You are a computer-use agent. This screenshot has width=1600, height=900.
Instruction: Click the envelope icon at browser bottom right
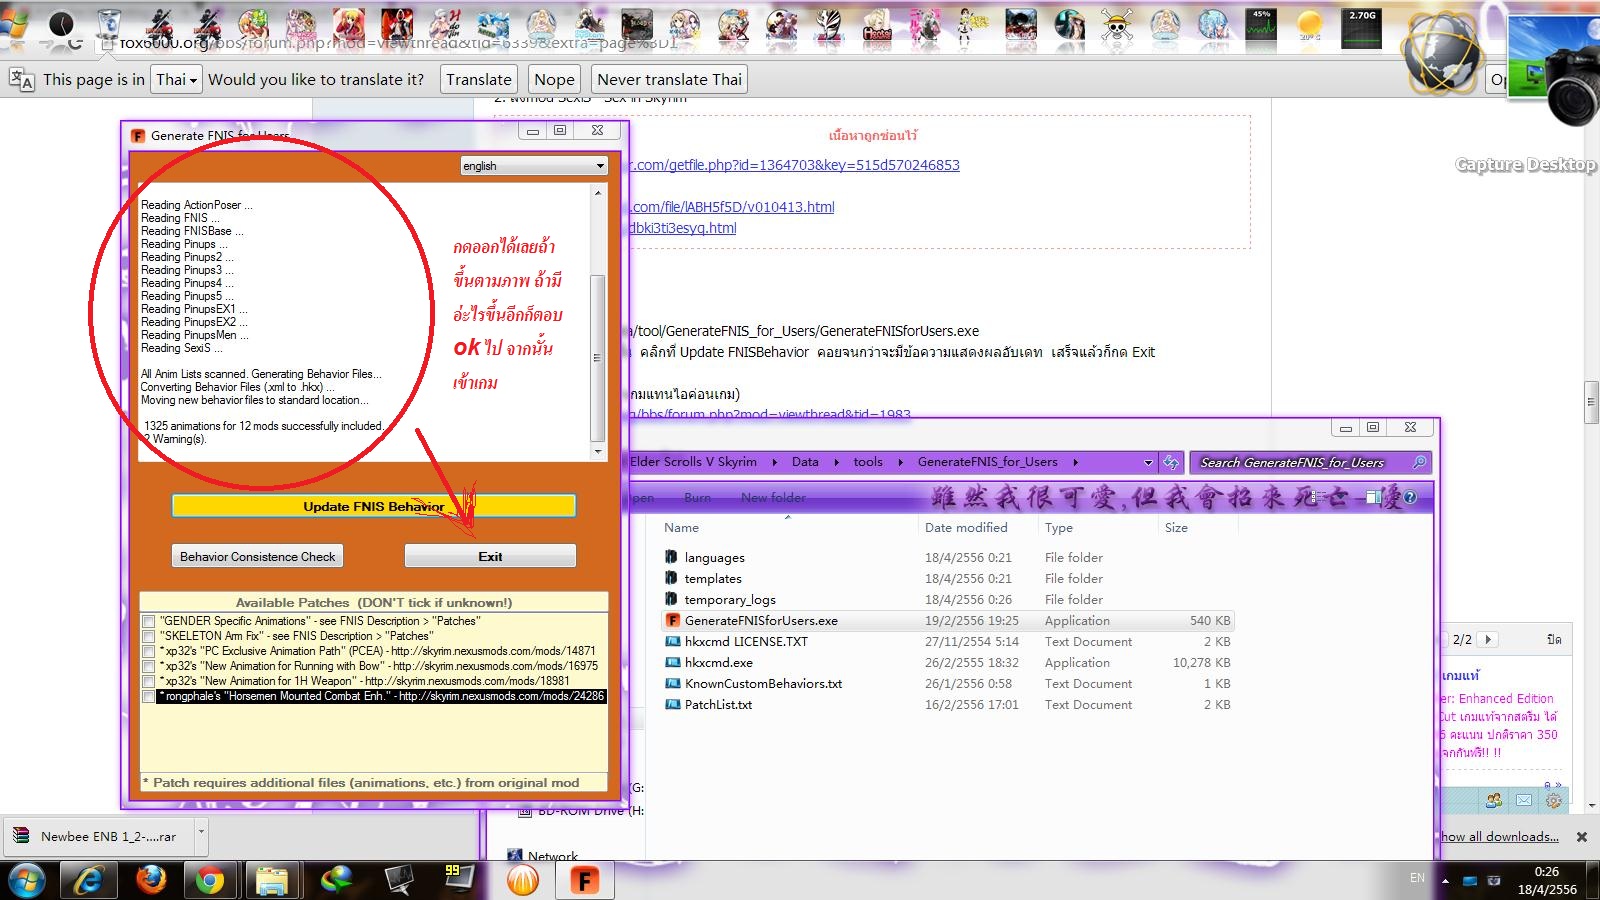(x=1523, y=800)
